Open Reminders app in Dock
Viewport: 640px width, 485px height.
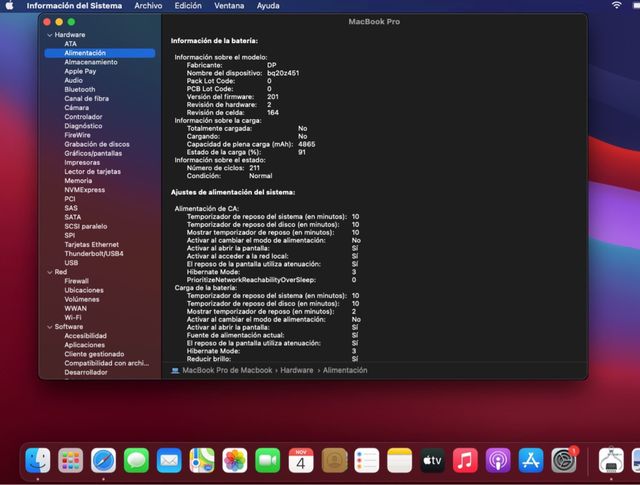tap(367, 460)
